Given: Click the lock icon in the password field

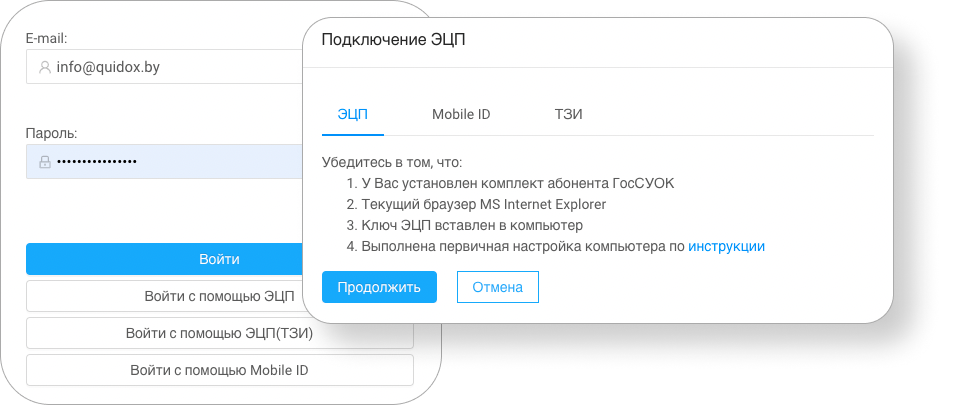Looking at the screenshot, I should pos(44,162).
